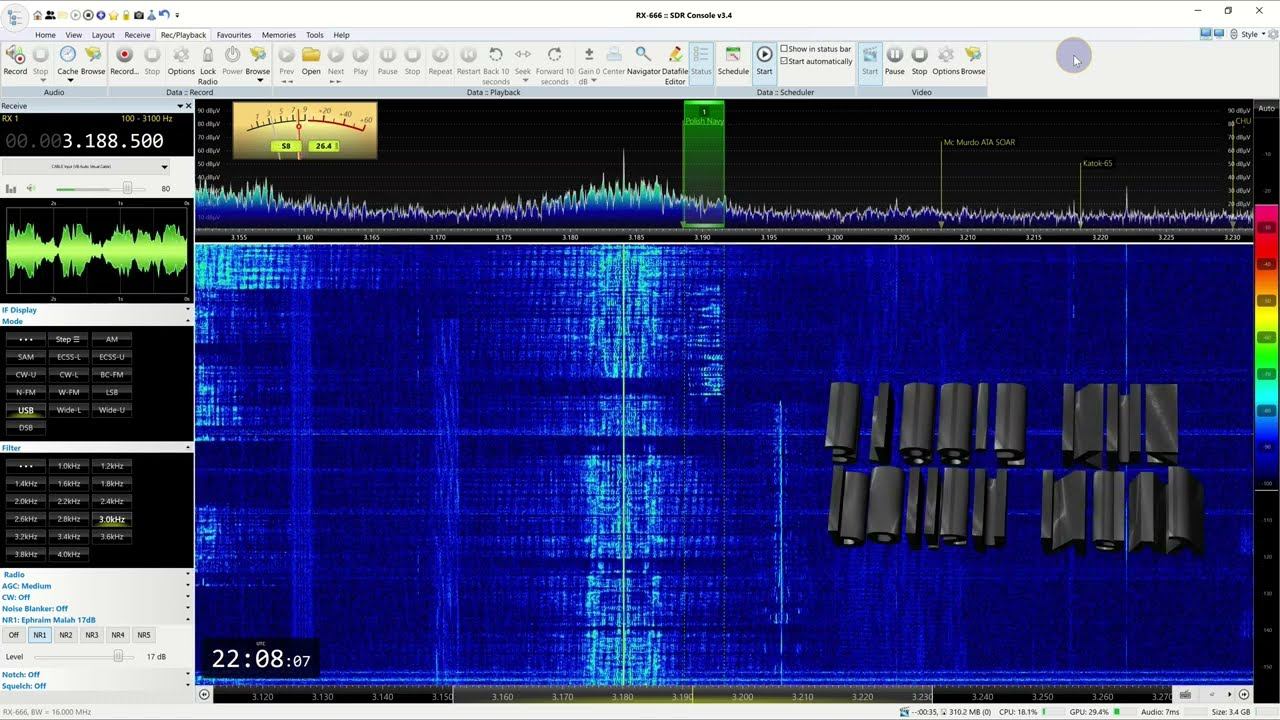This screenshot has width=1280, height=720.
Task: Select AM demodulation mode
Action: point(112,339)
